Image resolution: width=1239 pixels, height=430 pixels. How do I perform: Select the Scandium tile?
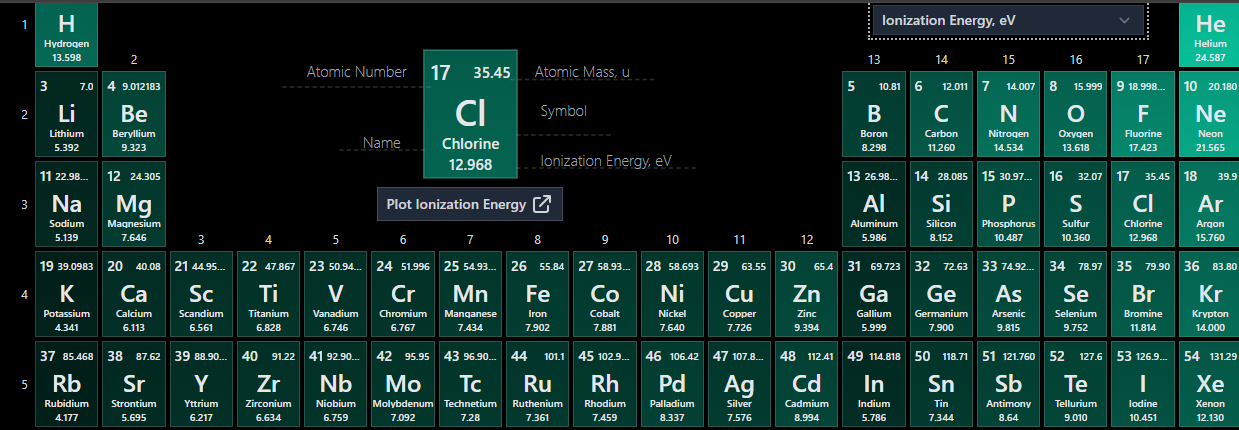click(x=201, y=295)
